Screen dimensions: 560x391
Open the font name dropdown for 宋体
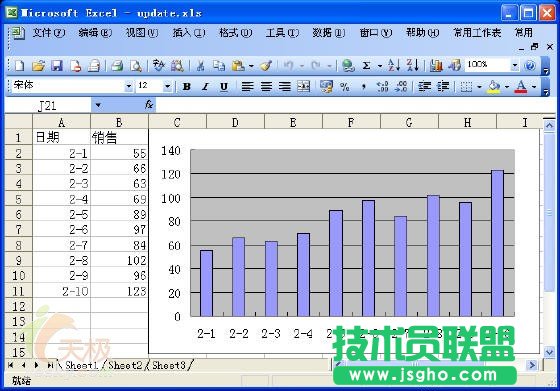click(129, 86)
